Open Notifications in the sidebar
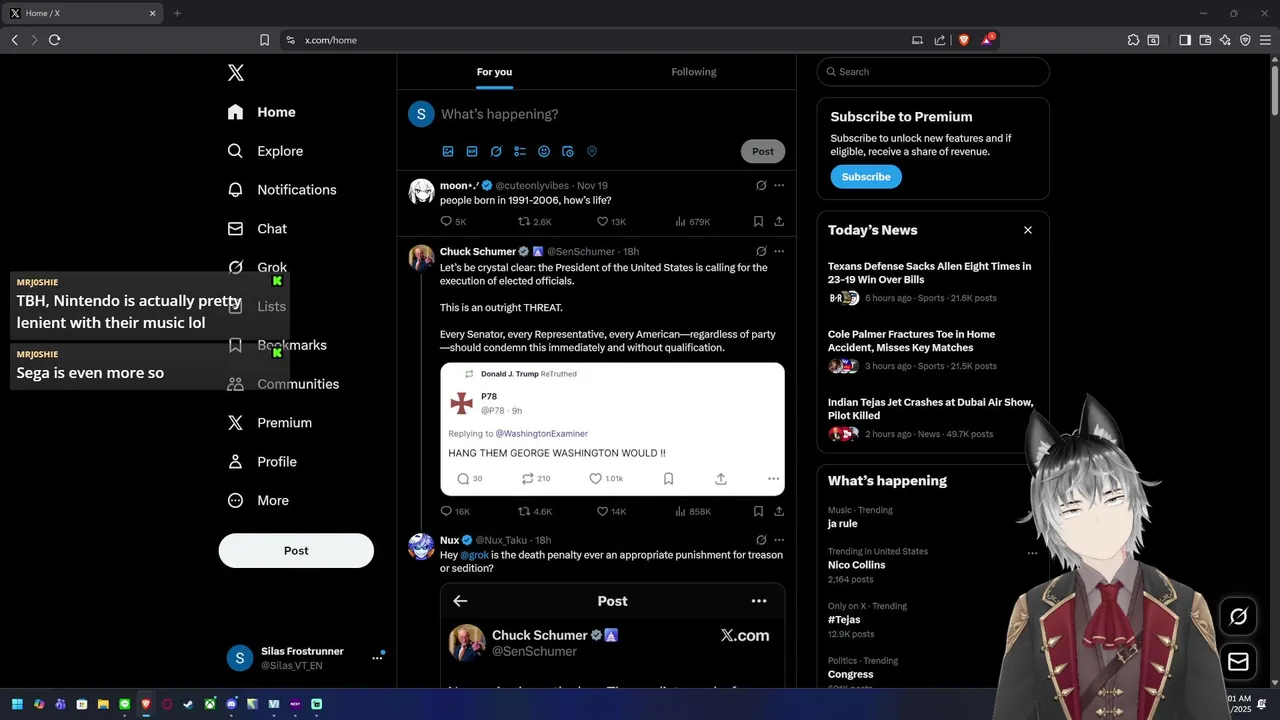Image resolution: width=1280 pixels, height=720 pixels. pos(282,190)
